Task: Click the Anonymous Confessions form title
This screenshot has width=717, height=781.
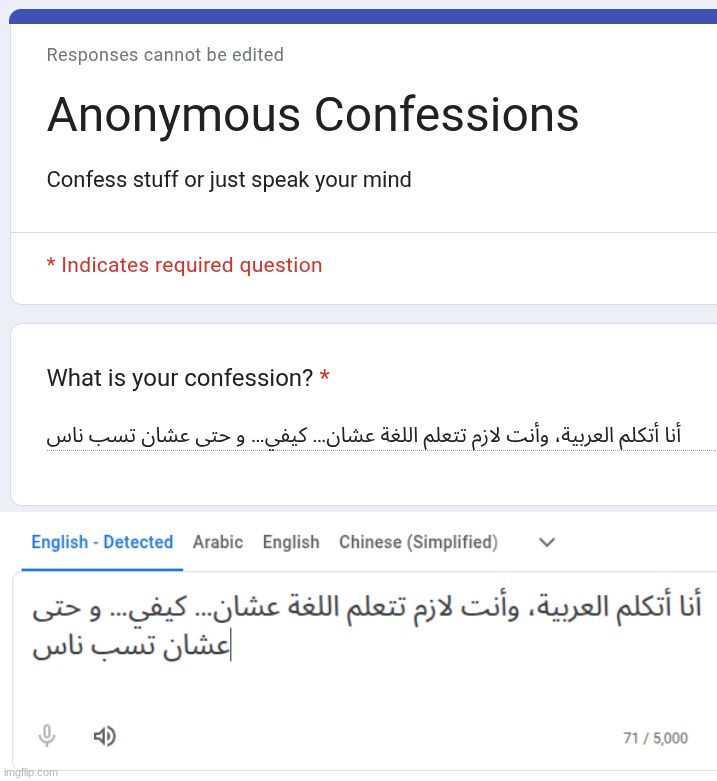Action: coord(313,115)
